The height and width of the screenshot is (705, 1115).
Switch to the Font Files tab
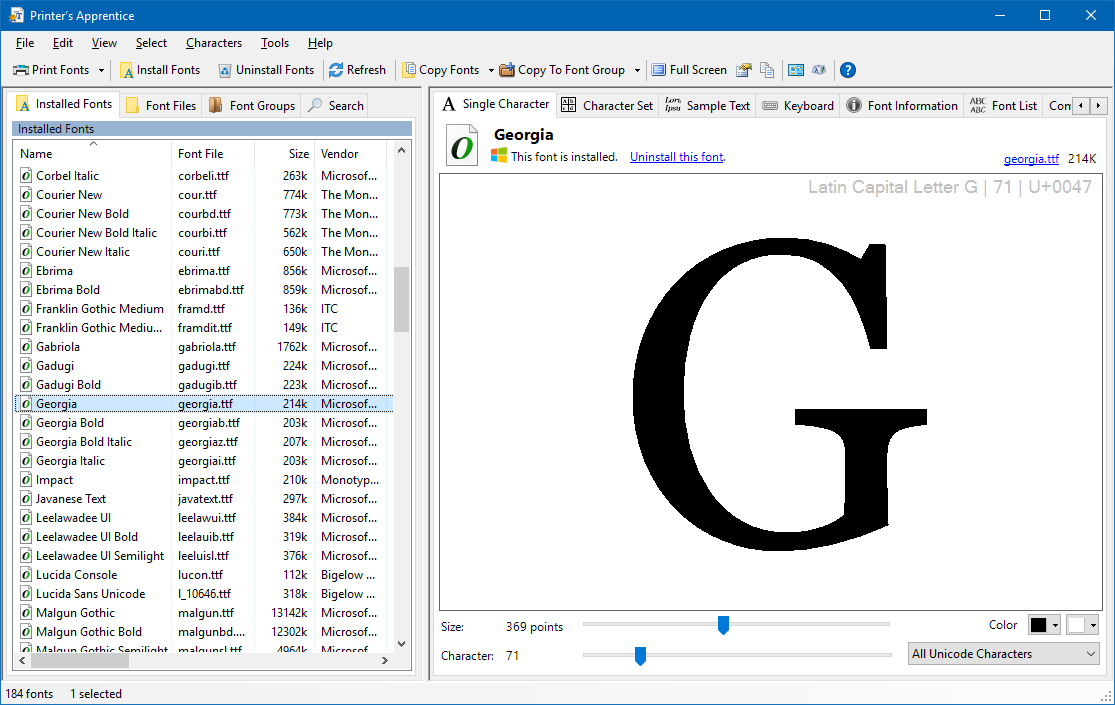click(161, 105)
